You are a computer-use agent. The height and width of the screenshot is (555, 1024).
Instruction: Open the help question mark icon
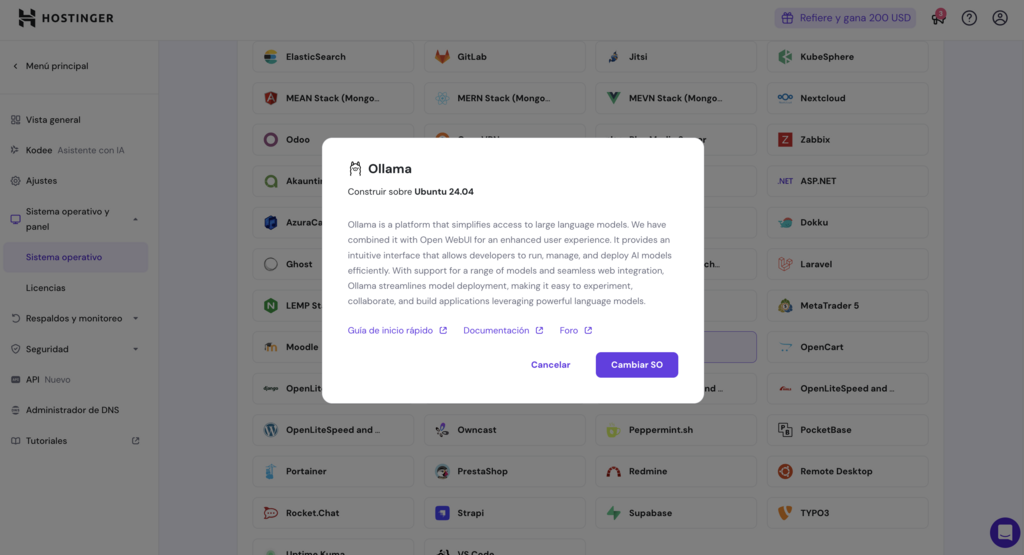point(969,18)
